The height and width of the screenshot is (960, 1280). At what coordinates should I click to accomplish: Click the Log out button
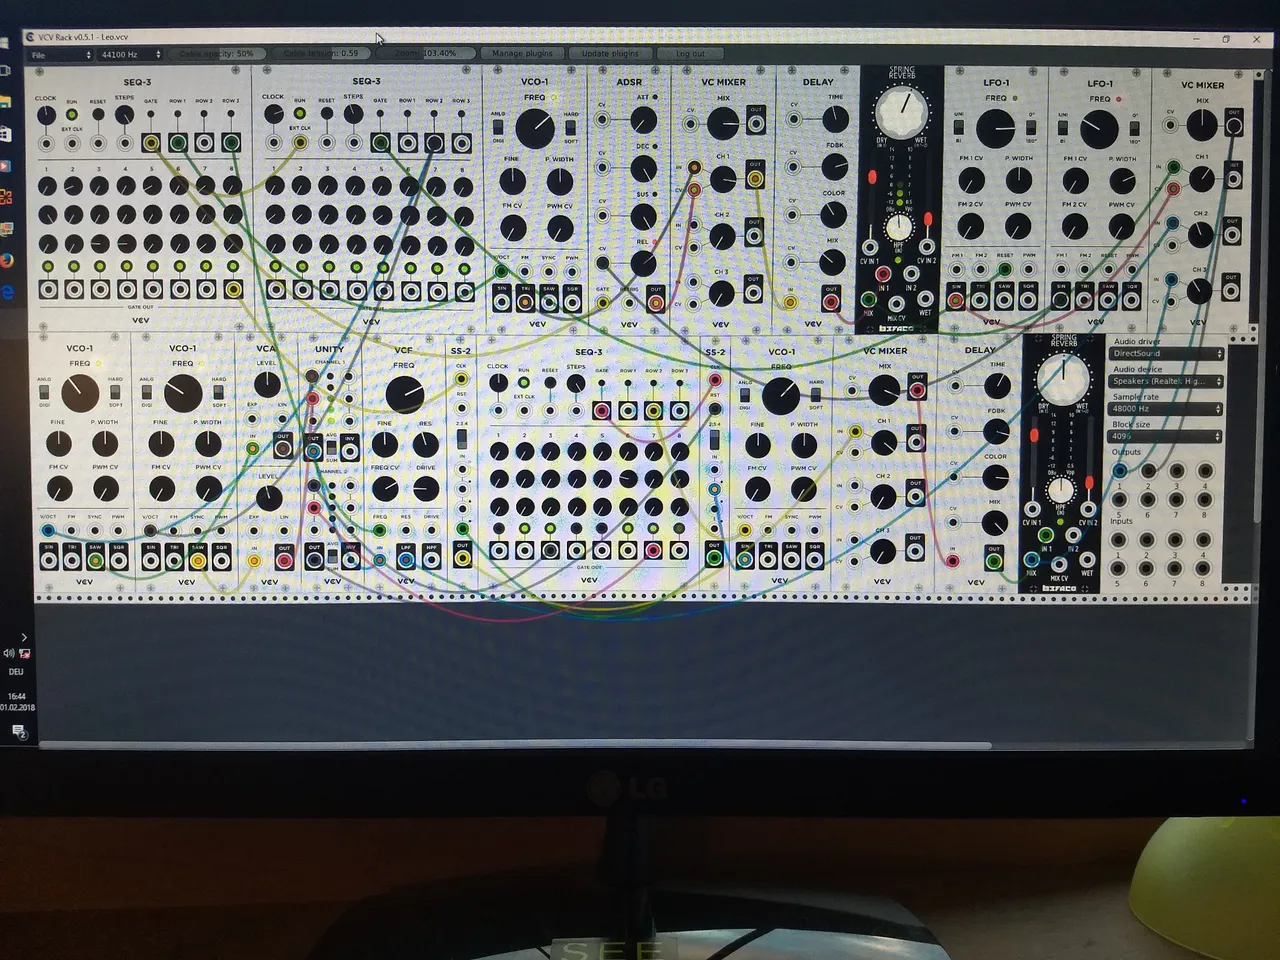point(690,53)
